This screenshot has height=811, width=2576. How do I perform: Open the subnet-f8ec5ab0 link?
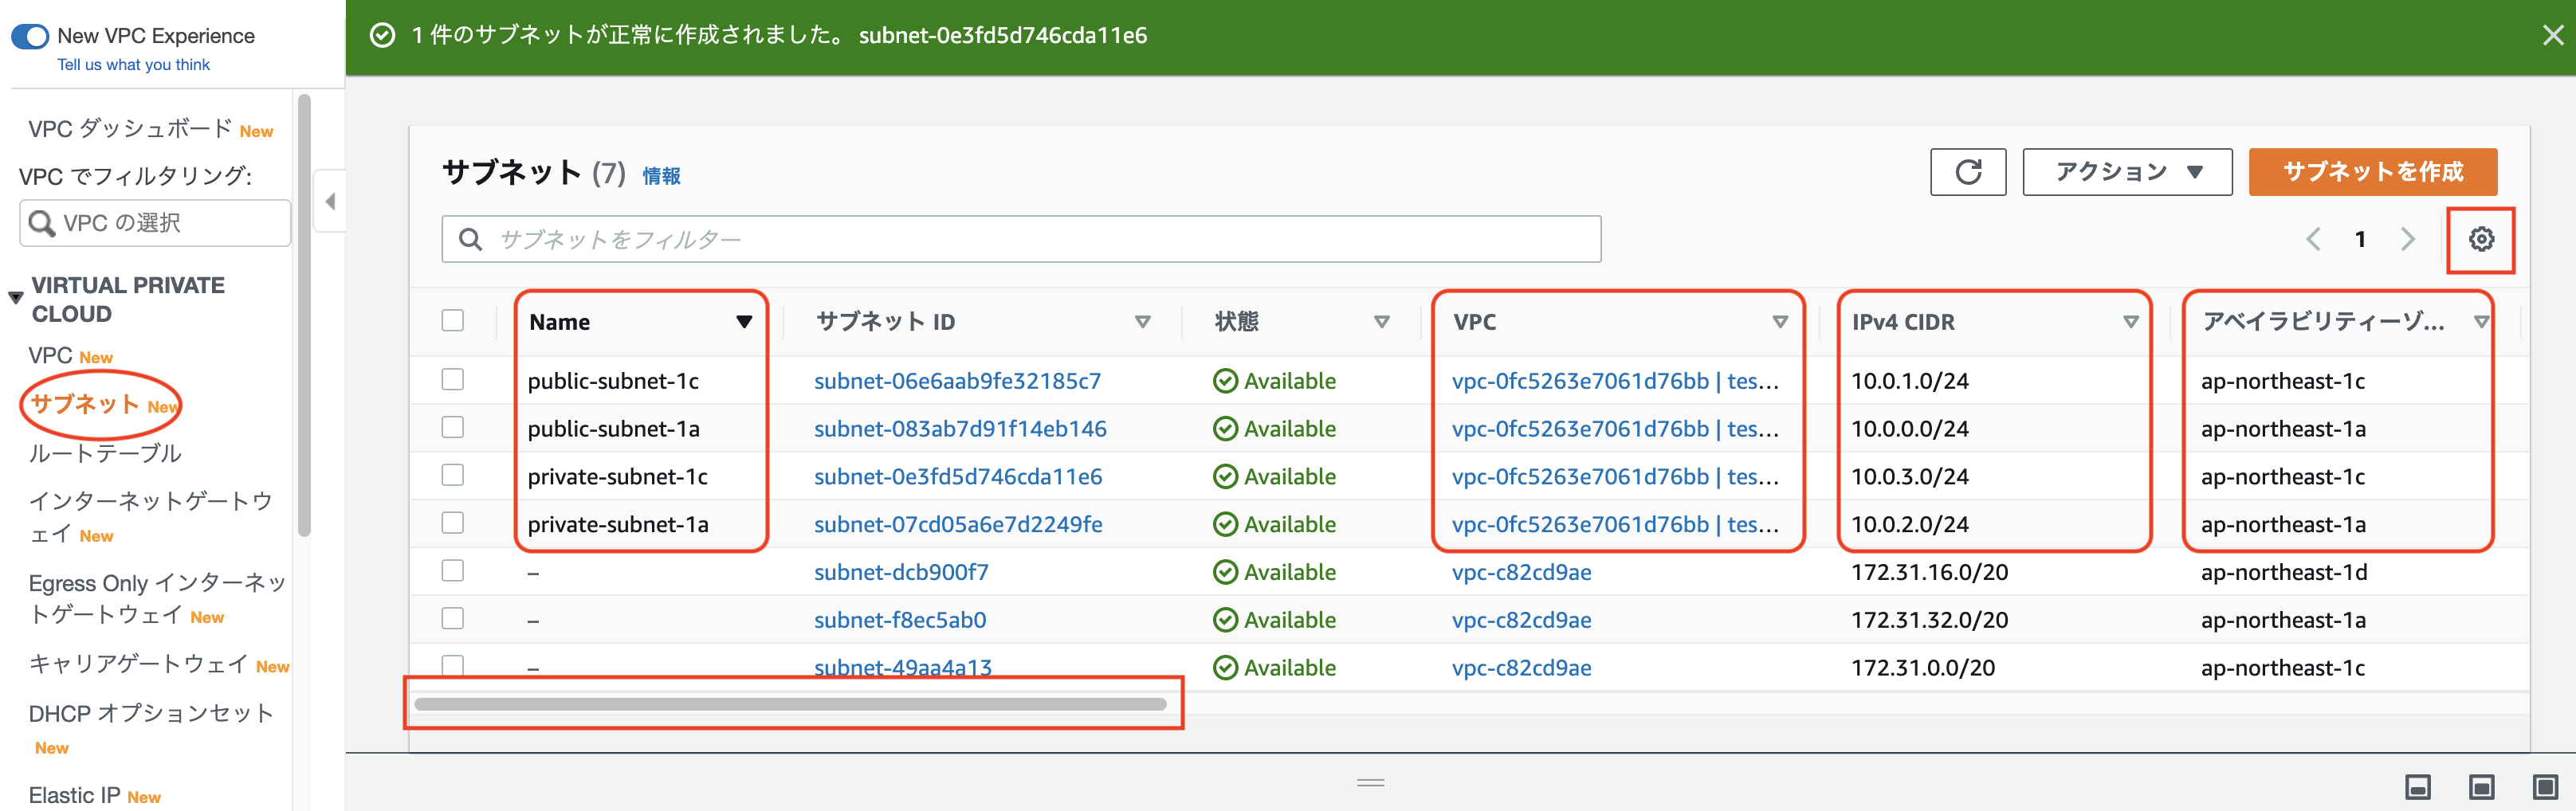click(900, 620)
